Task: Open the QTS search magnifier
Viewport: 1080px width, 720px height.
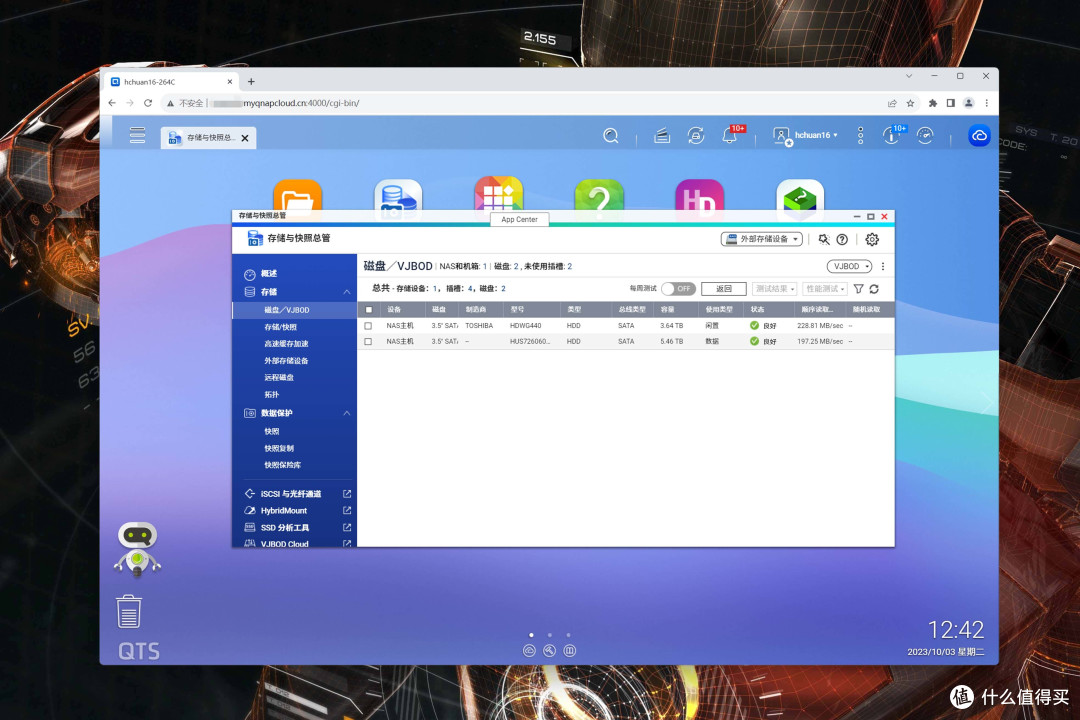Action: [610, 136]
